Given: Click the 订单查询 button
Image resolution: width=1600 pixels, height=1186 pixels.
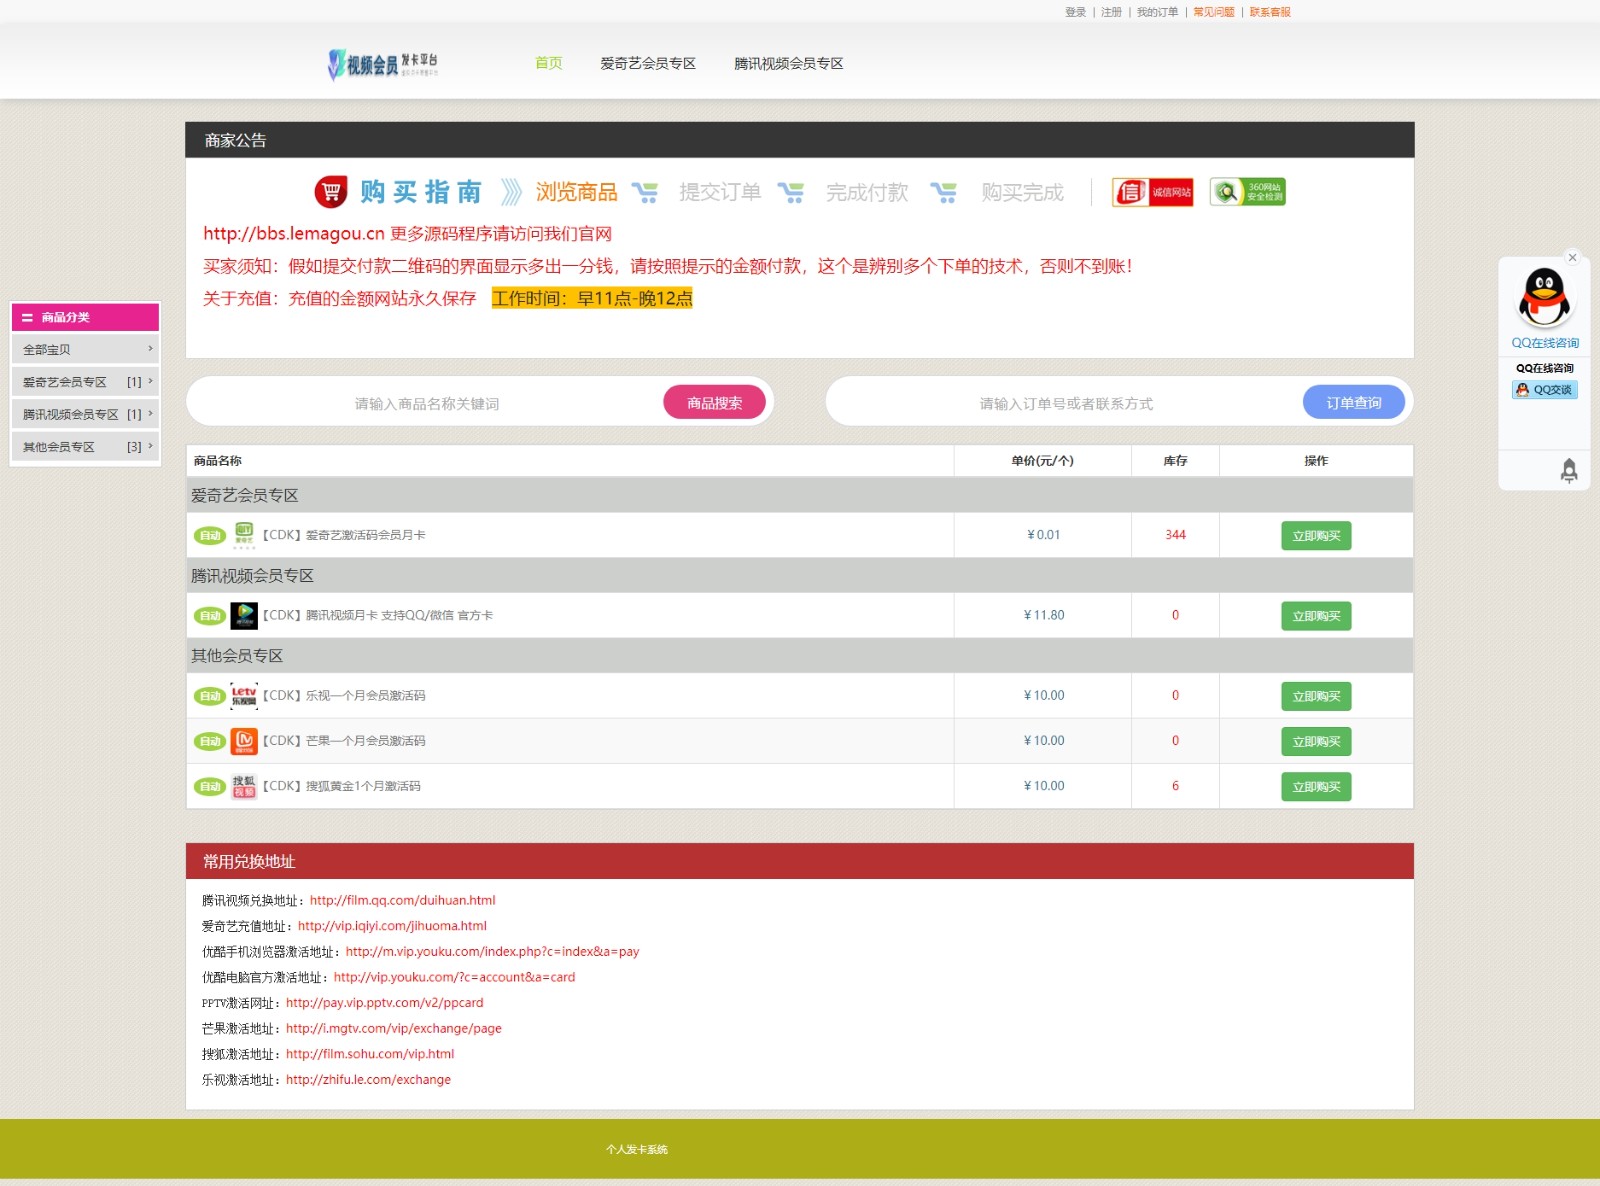Looking at the screenshot, I should [x=1354, y=403].
